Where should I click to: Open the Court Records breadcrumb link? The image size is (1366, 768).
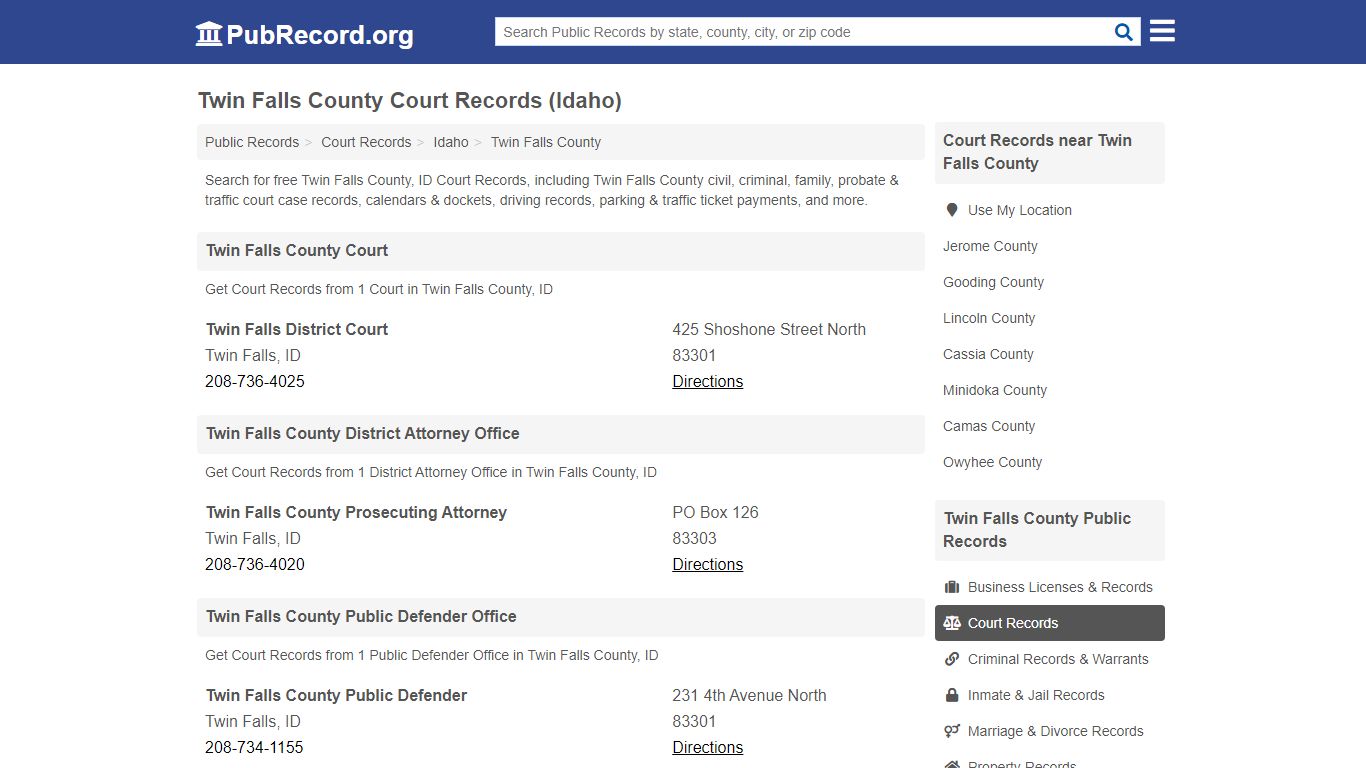pyautogui.click(x=366, y=142)
